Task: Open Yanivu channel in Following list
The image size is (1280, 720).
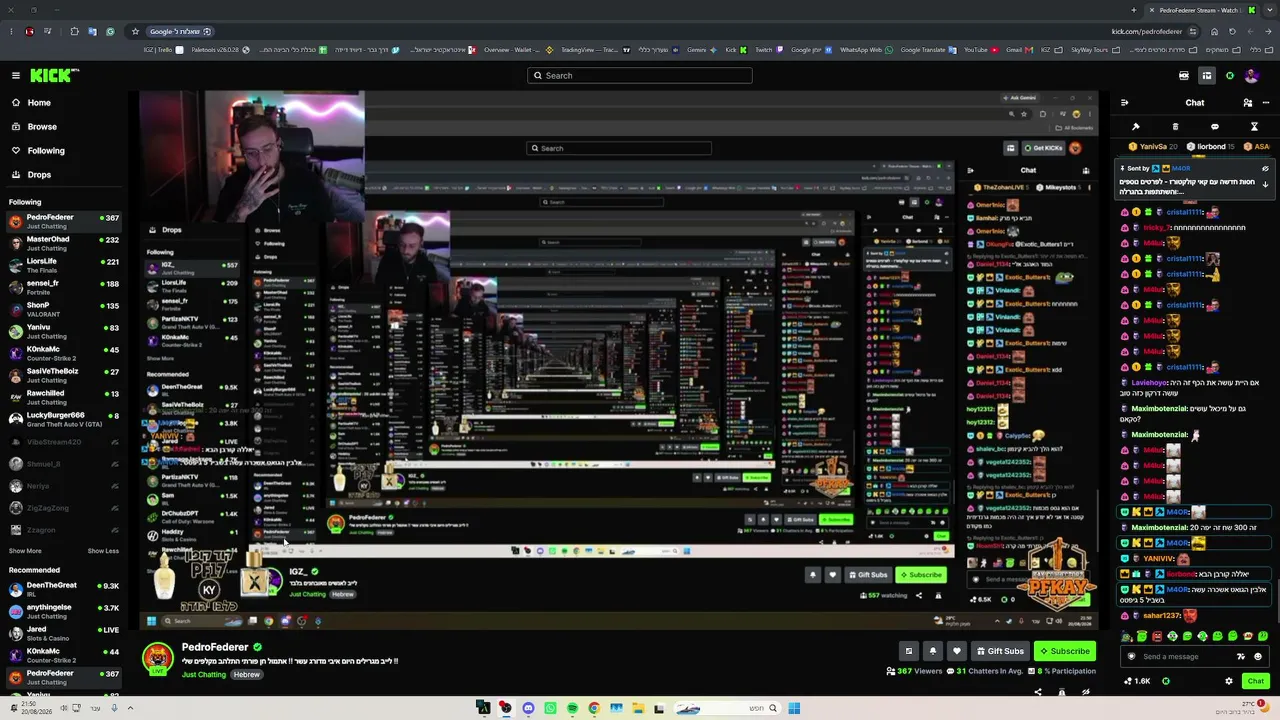Action: point(64,331)
